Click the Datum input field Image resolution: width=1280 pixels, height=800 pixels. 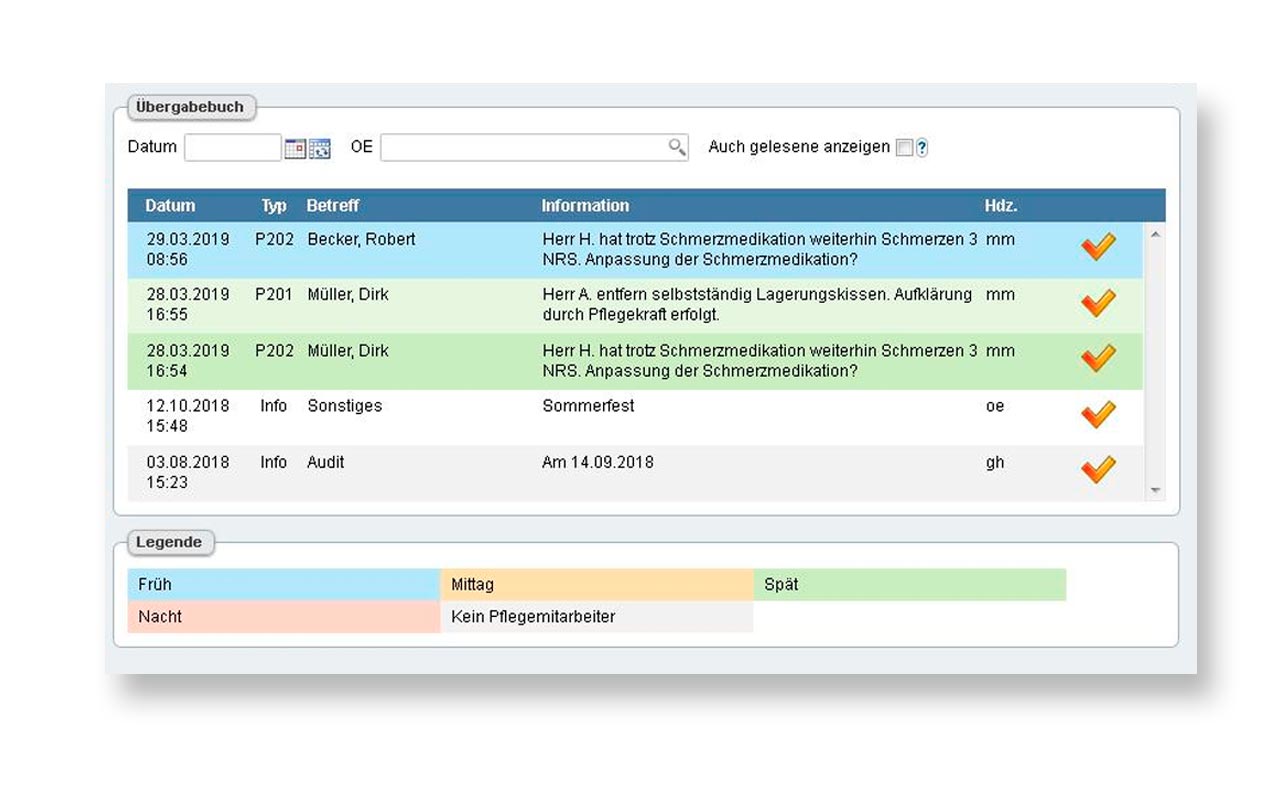(232, 148)
